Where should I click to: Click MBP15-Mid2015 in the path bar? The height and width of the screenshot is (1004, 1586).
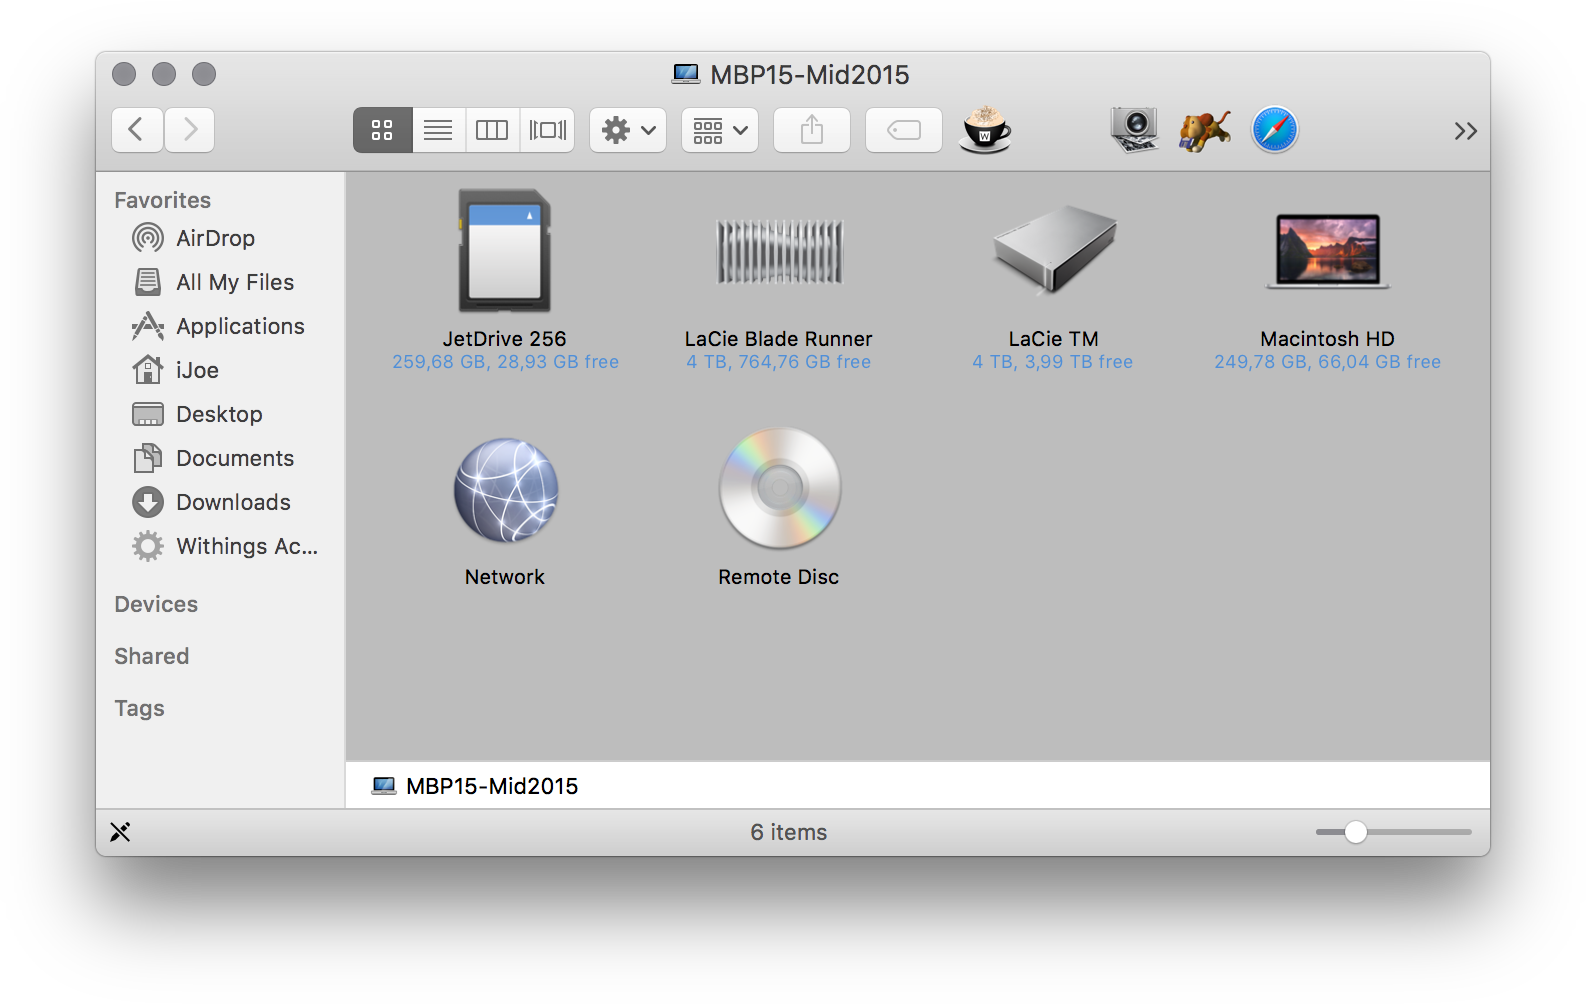click(475, 786)
